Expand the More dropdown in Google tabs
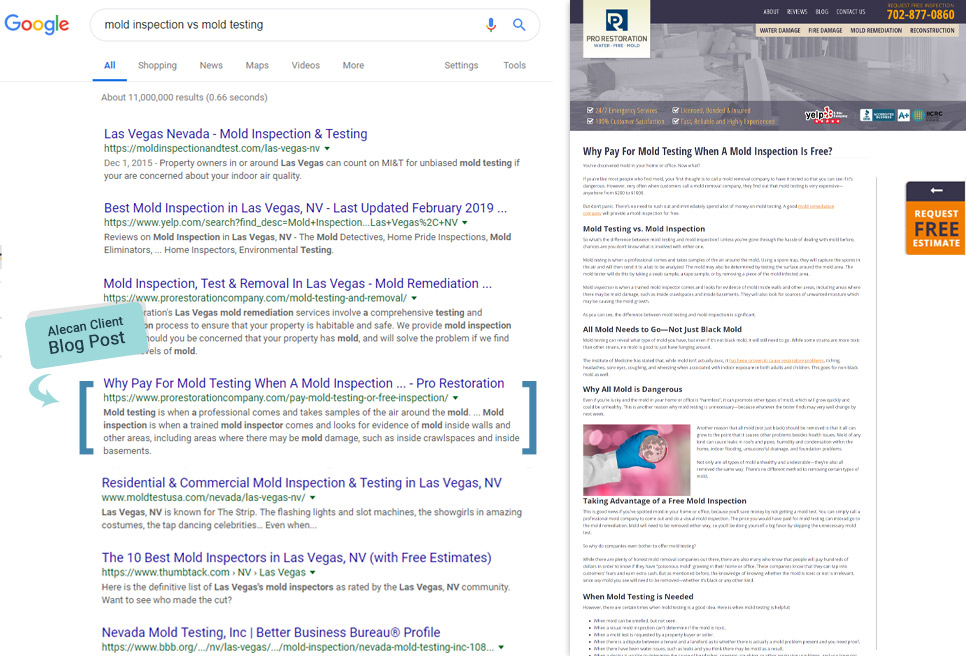 pos(353,64)
